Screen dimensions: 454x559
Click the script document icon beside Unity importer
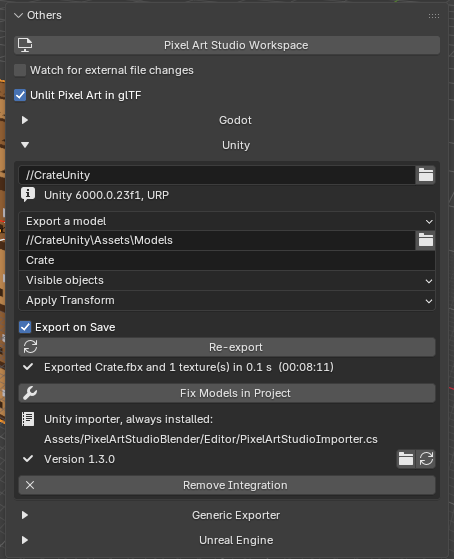tap(28, 419)
